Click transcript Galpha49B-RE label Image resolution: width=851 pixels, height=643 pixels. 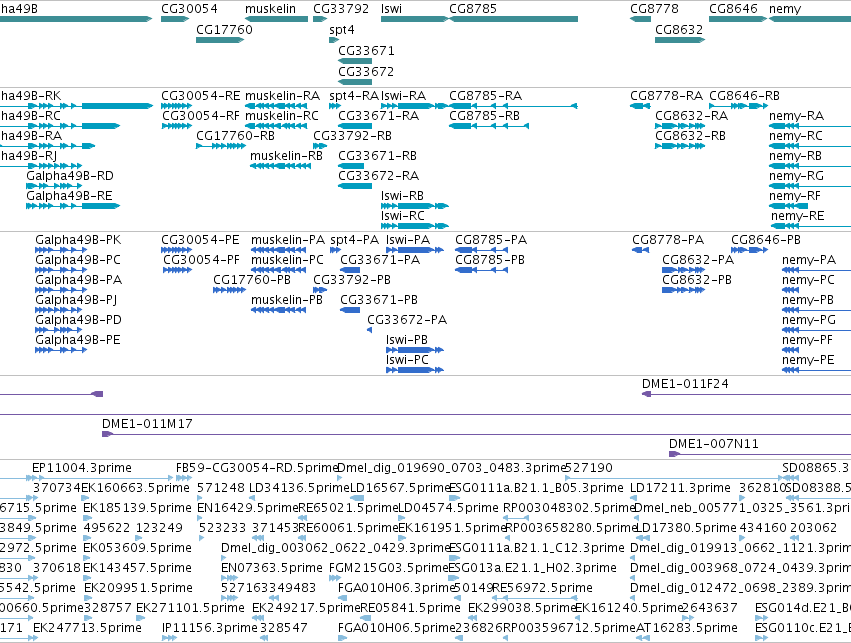tap(69, 196)
